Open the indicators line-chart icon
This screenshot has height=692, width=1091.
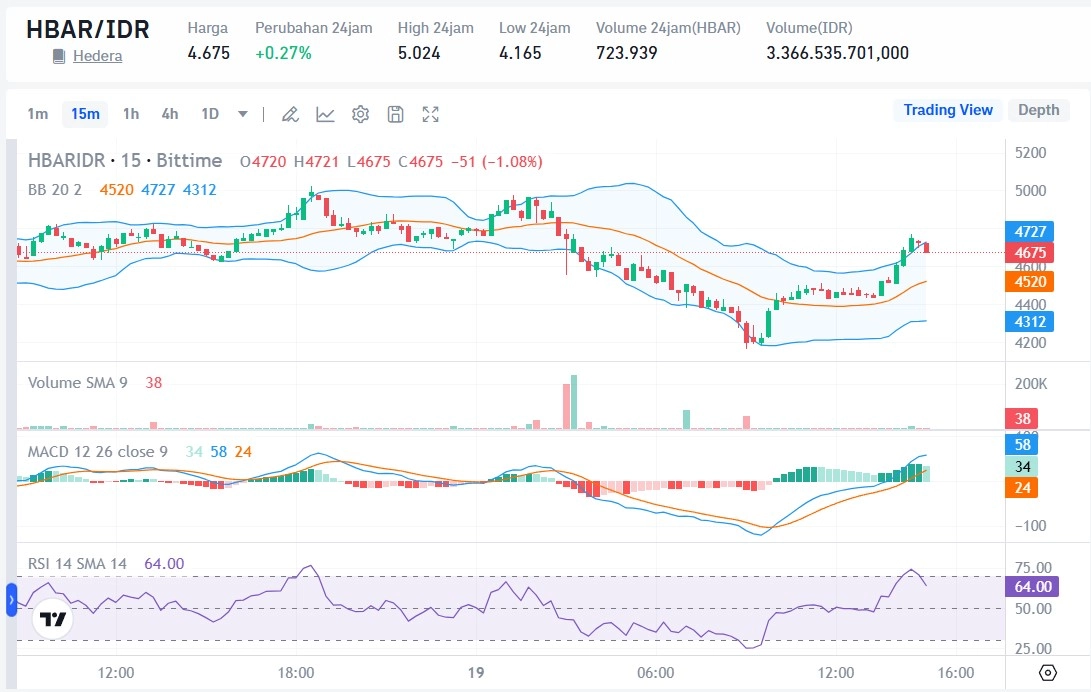(324, 114)
